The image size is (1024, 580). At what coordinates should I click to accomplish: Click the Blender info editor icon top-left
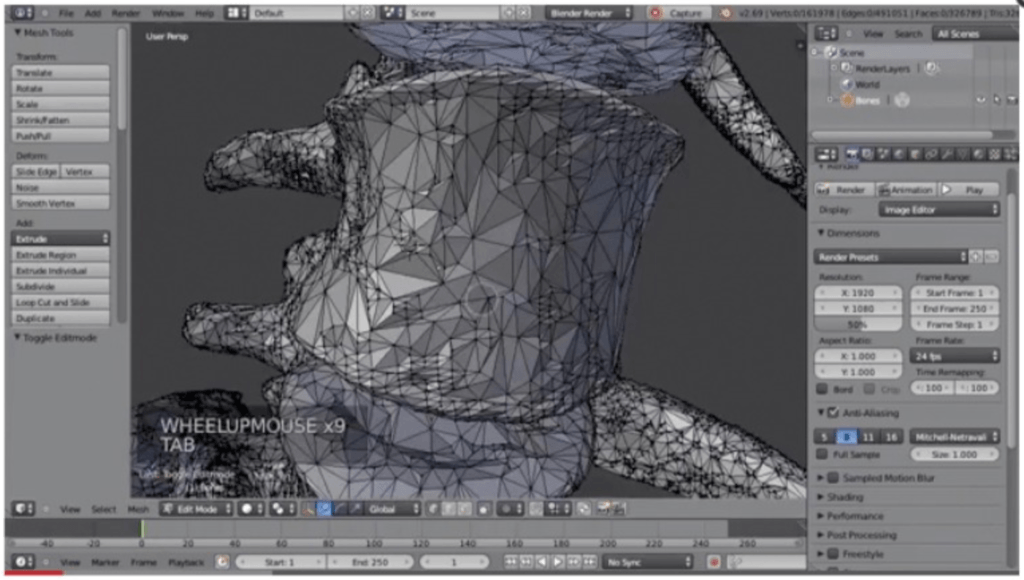point(20,13)
